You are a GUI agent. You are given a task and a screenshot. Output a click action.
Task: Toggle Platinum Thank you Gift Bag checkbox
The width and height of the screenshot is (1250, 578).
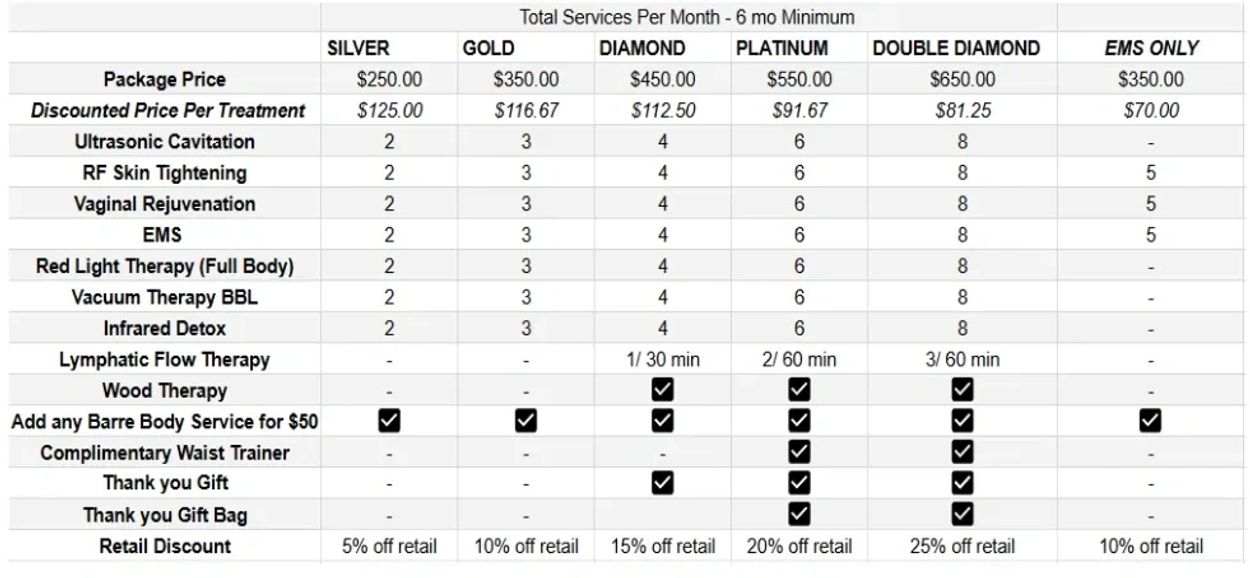click(799, 514)
